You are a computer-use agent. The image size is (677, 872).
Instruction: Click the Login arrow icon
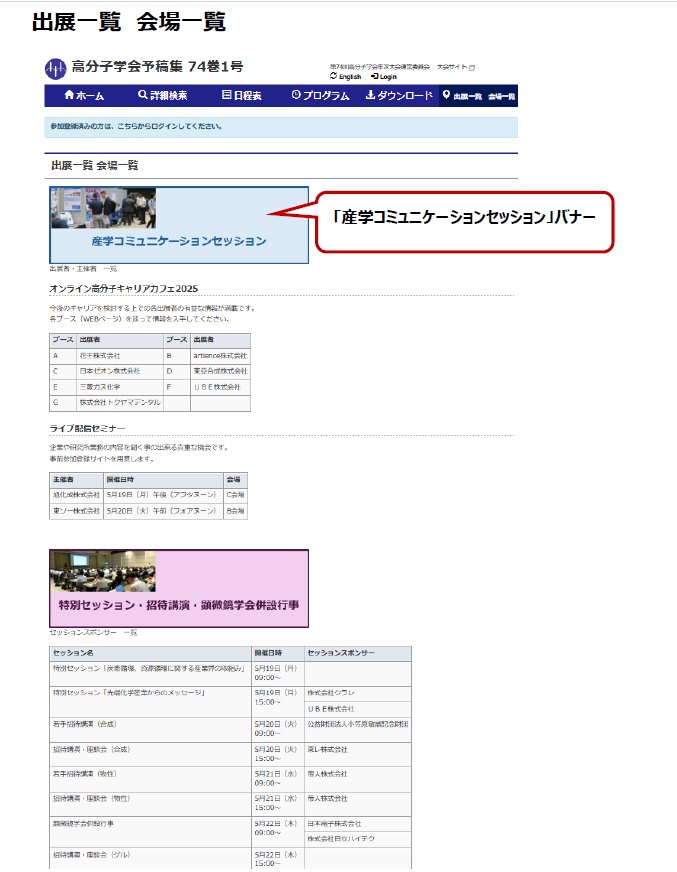click(374, 76)
